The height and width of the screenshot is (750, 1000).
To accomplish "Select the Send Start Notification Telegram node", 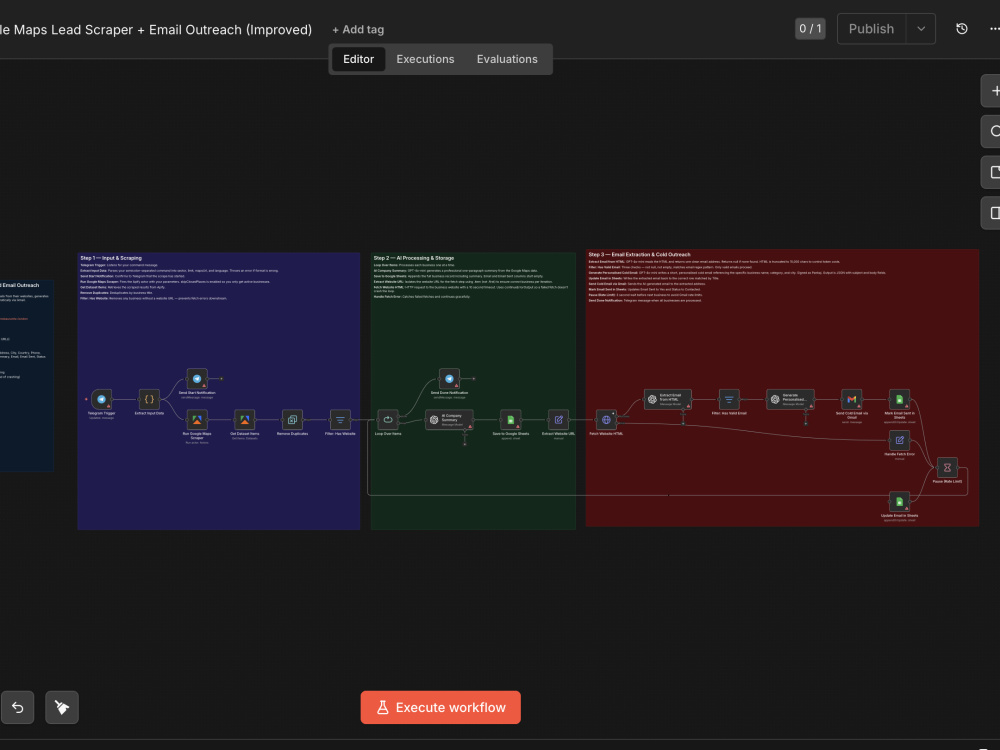I will click(197, 379).
